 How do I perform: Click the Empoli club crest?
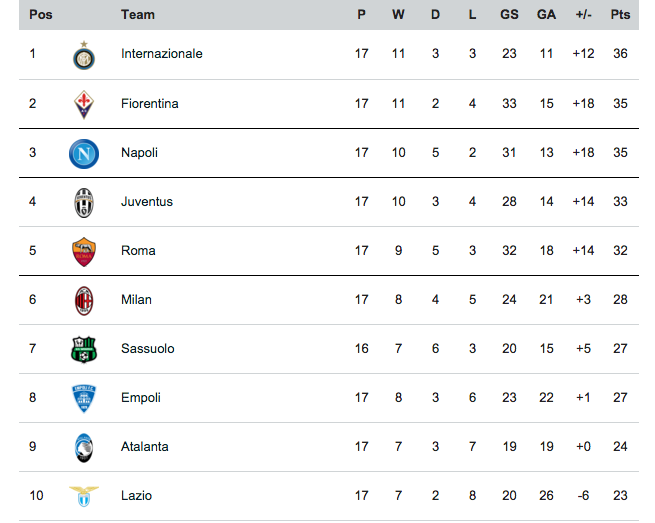click(x=84, y=398)
